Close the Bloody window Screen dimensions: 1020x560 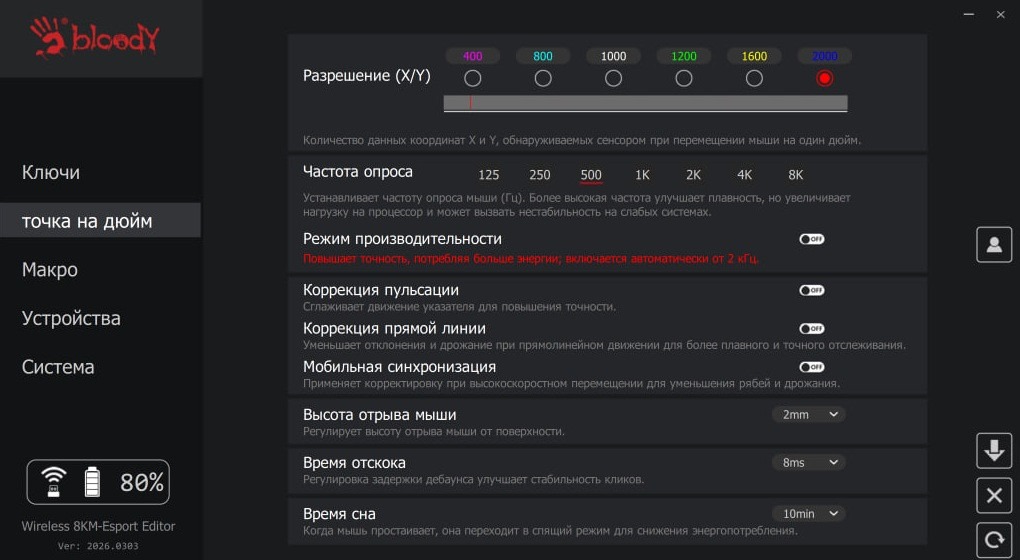(1000, 14)
